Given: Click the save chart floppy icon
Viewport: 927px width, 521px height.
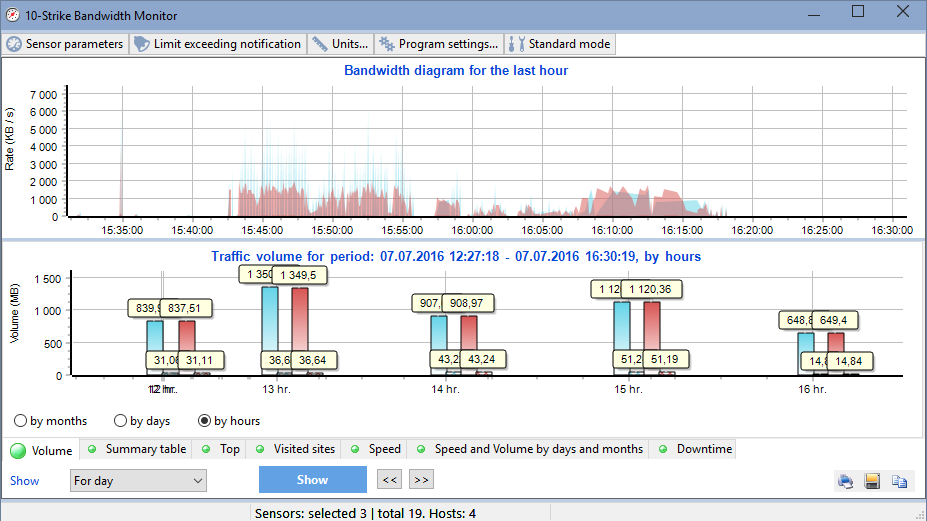Looking at the screenshot, I should point(872,481).
